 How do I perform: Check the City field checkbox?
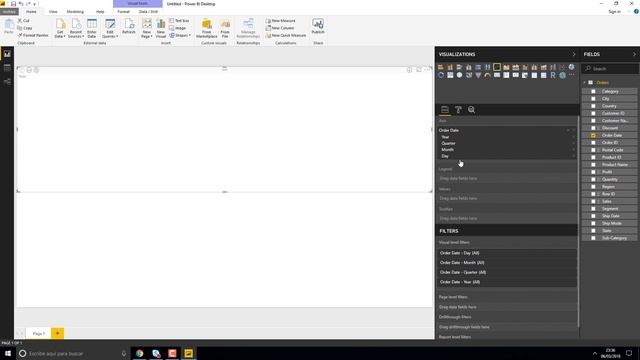[593, 99]
